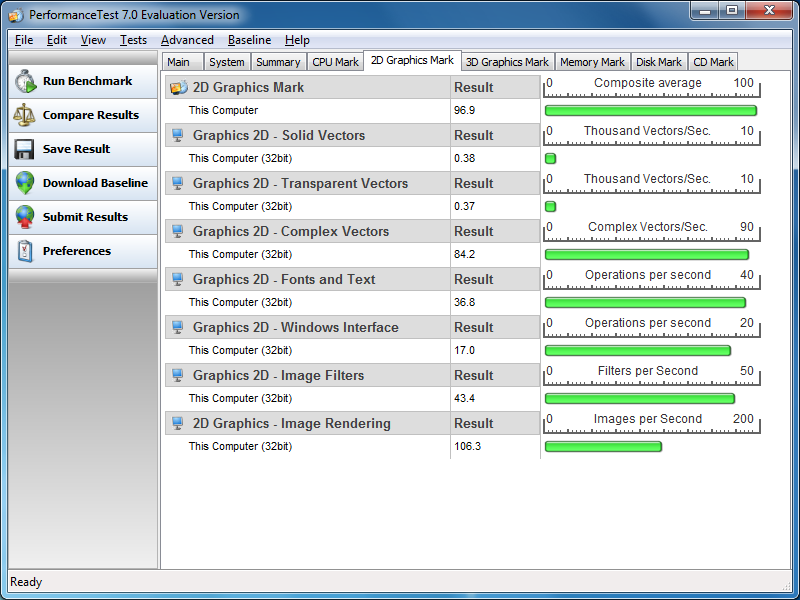The width and height of the screenshot is (800, 600).
Task: Click the monitor icon beside Fonts and Text
Action: pyautogui.click(x=178, y=279)
